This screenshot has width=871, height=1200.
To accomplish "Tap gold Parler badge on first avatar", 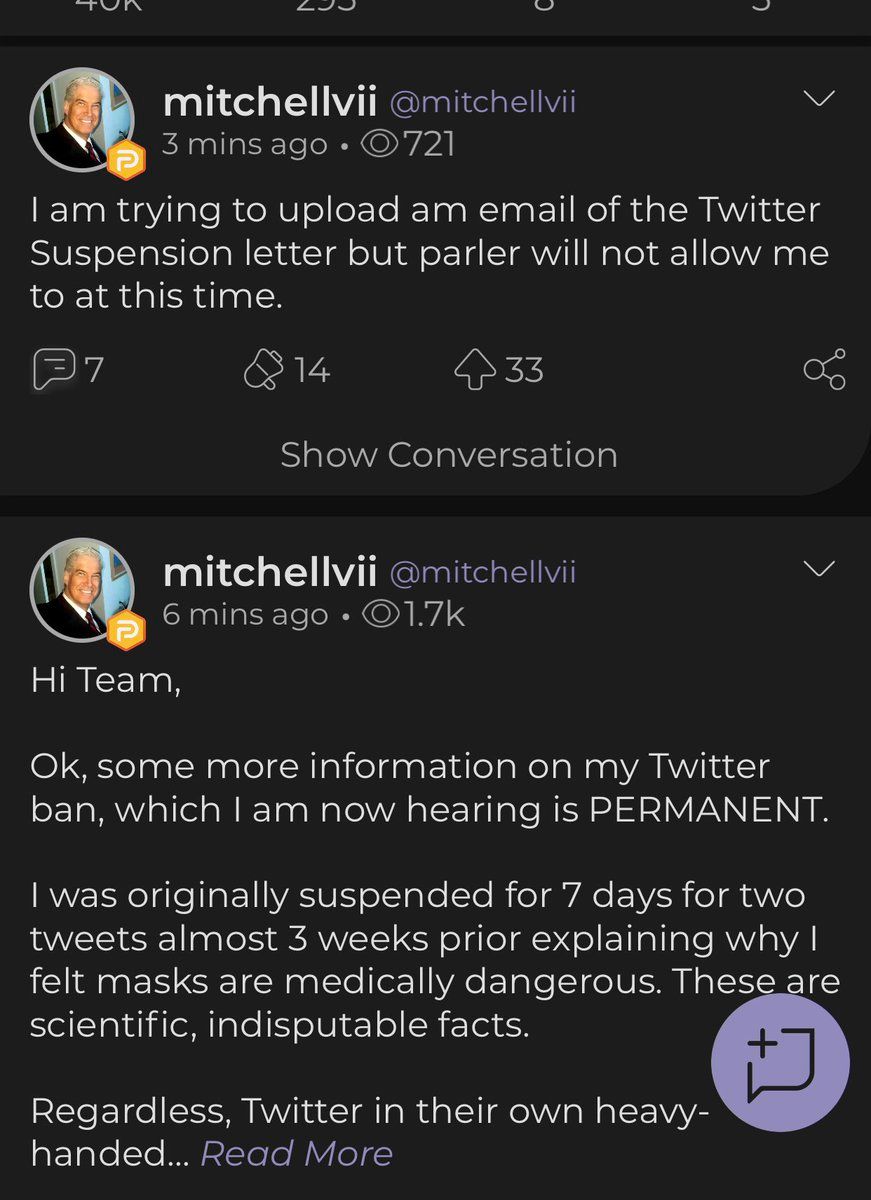I will tap(126, 161).
